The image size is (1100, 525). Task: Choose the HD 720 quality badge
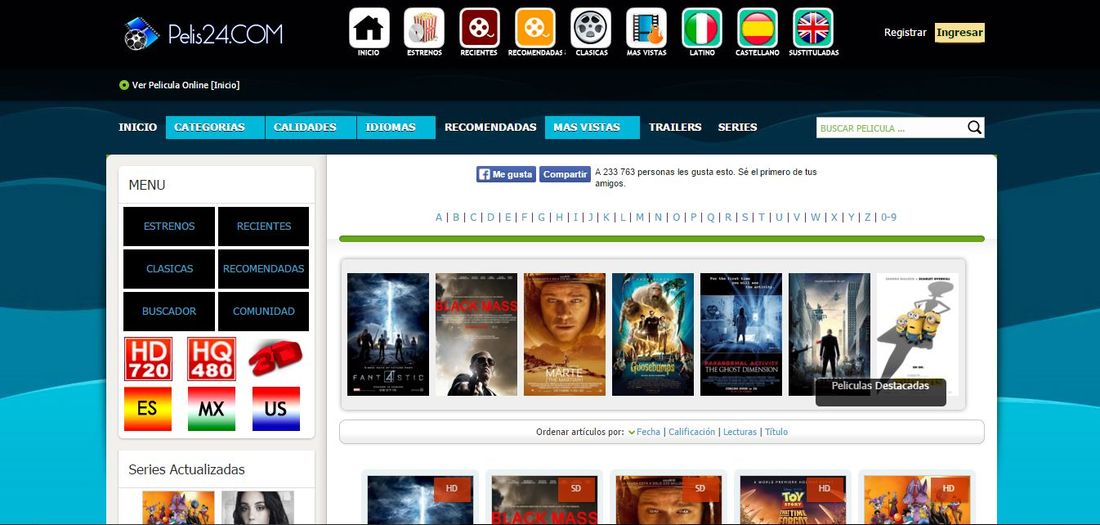click(x=148, y=359)
